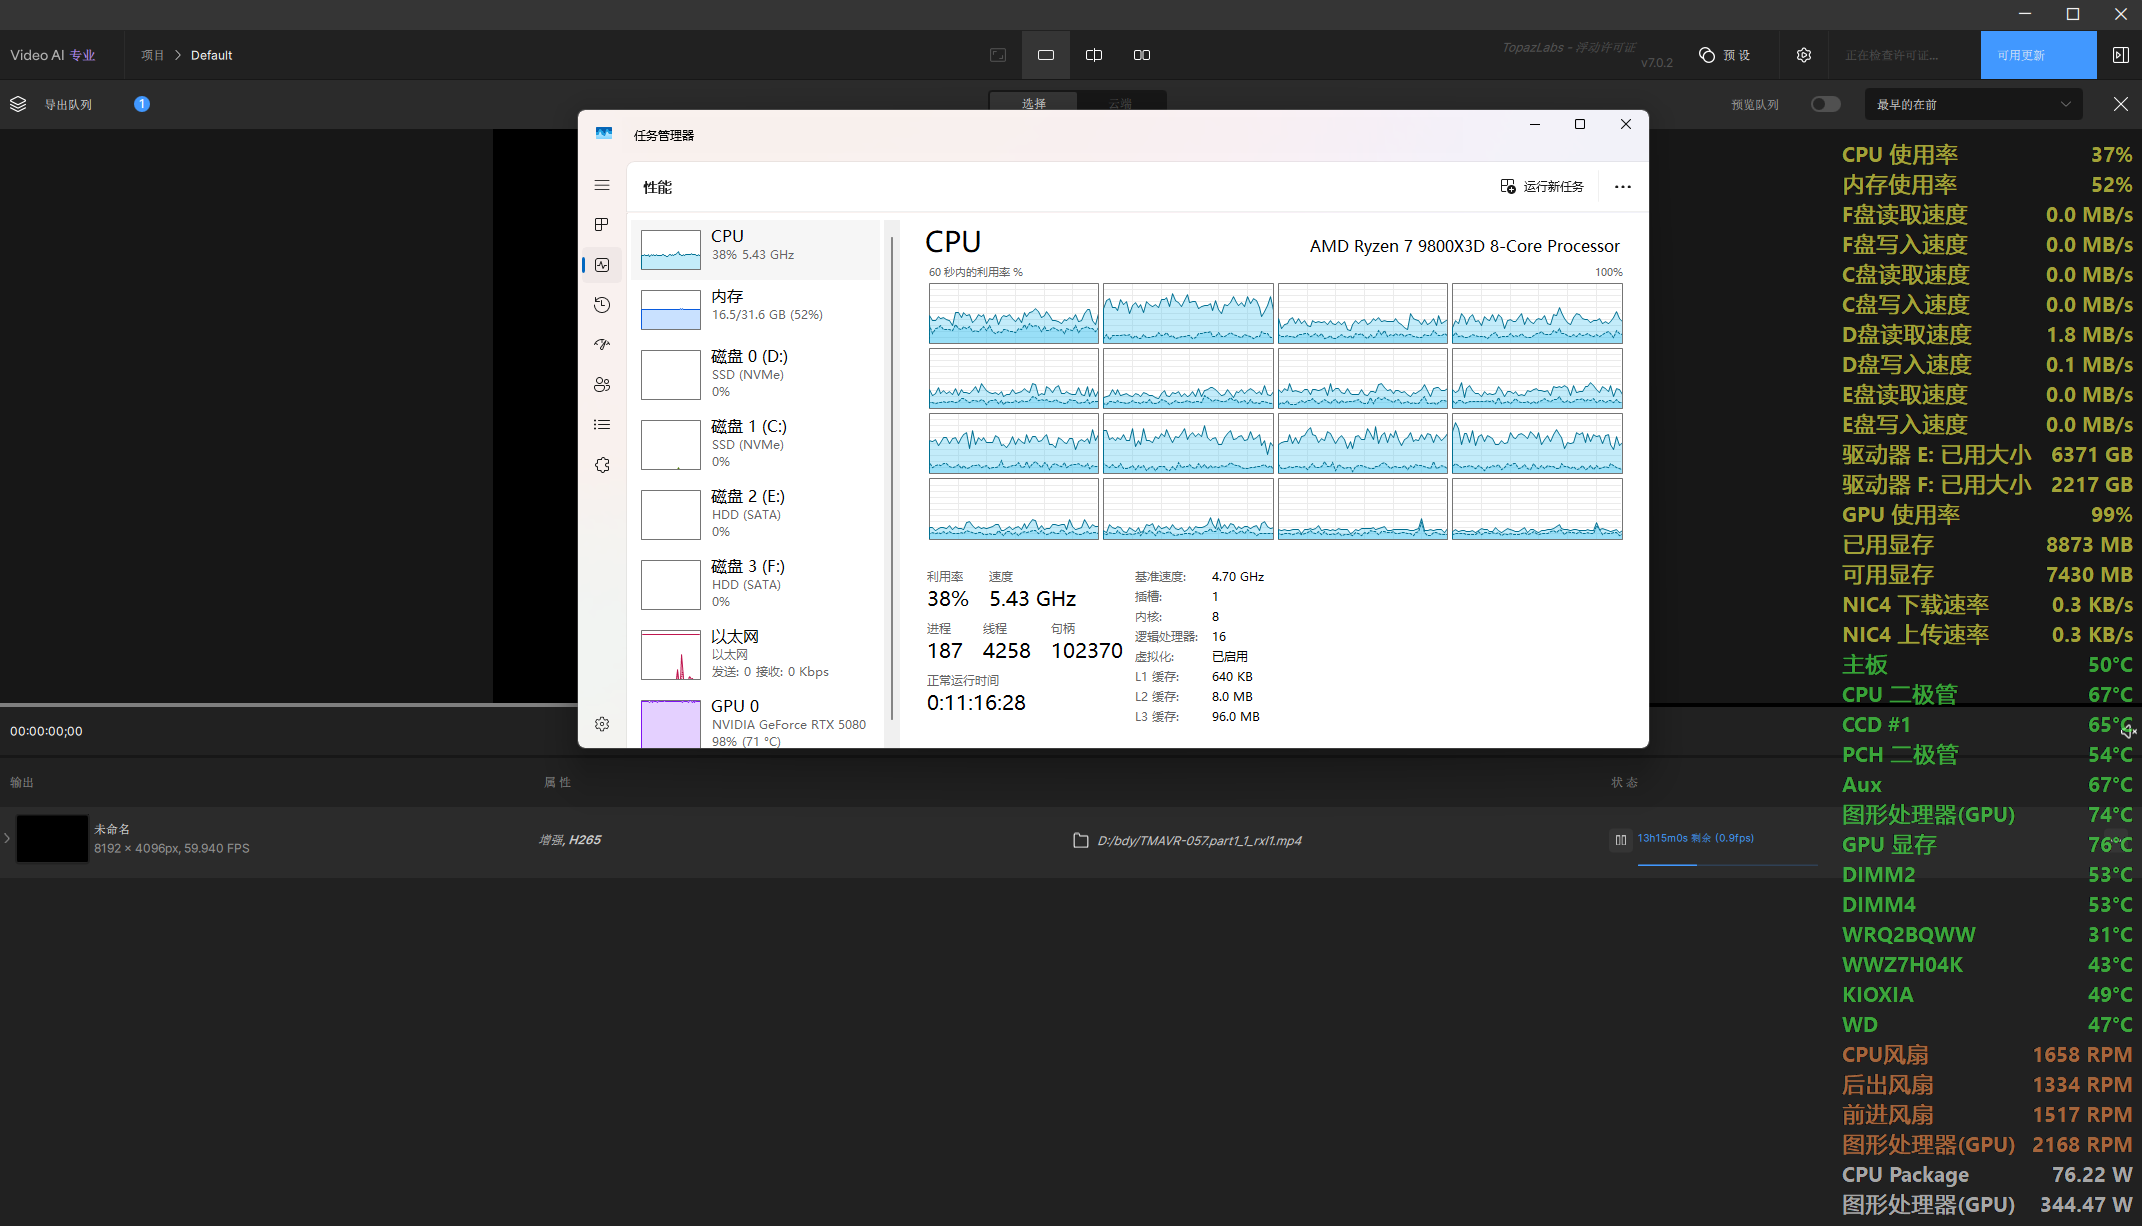
Task: Select the 以太网 performance entry
Action: coord(757,655)
